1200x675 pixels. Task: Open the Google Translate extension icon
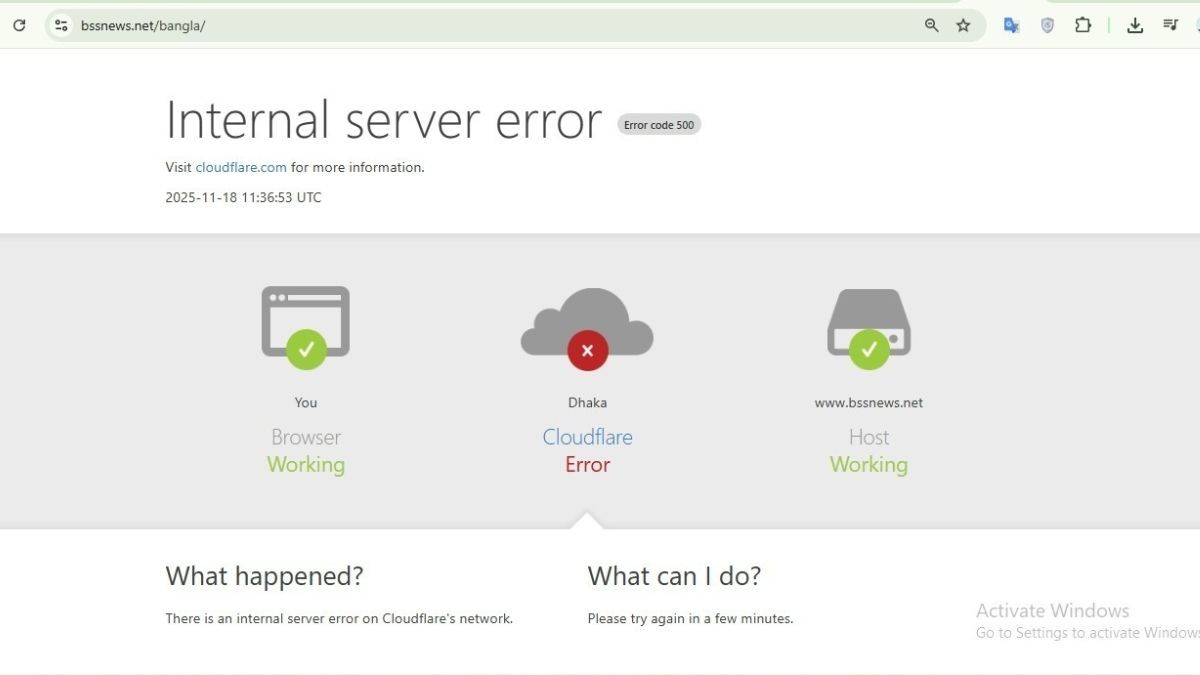tap(1011, 26)
